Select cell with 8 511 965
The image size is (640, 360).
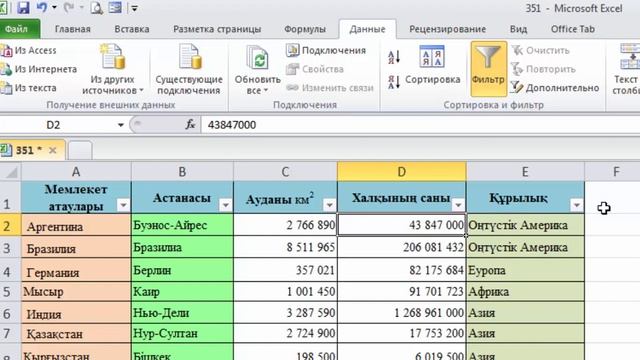pos(286,247)
